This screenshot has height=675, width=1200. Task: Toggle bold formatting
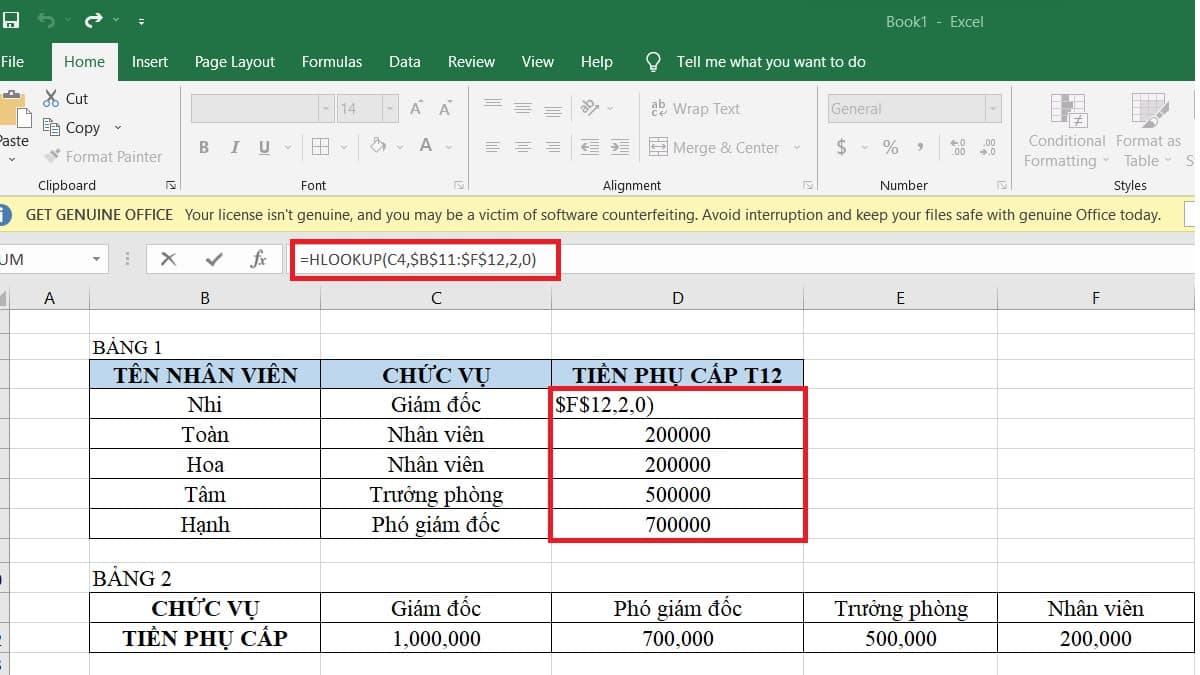click(x=204, y=146)
